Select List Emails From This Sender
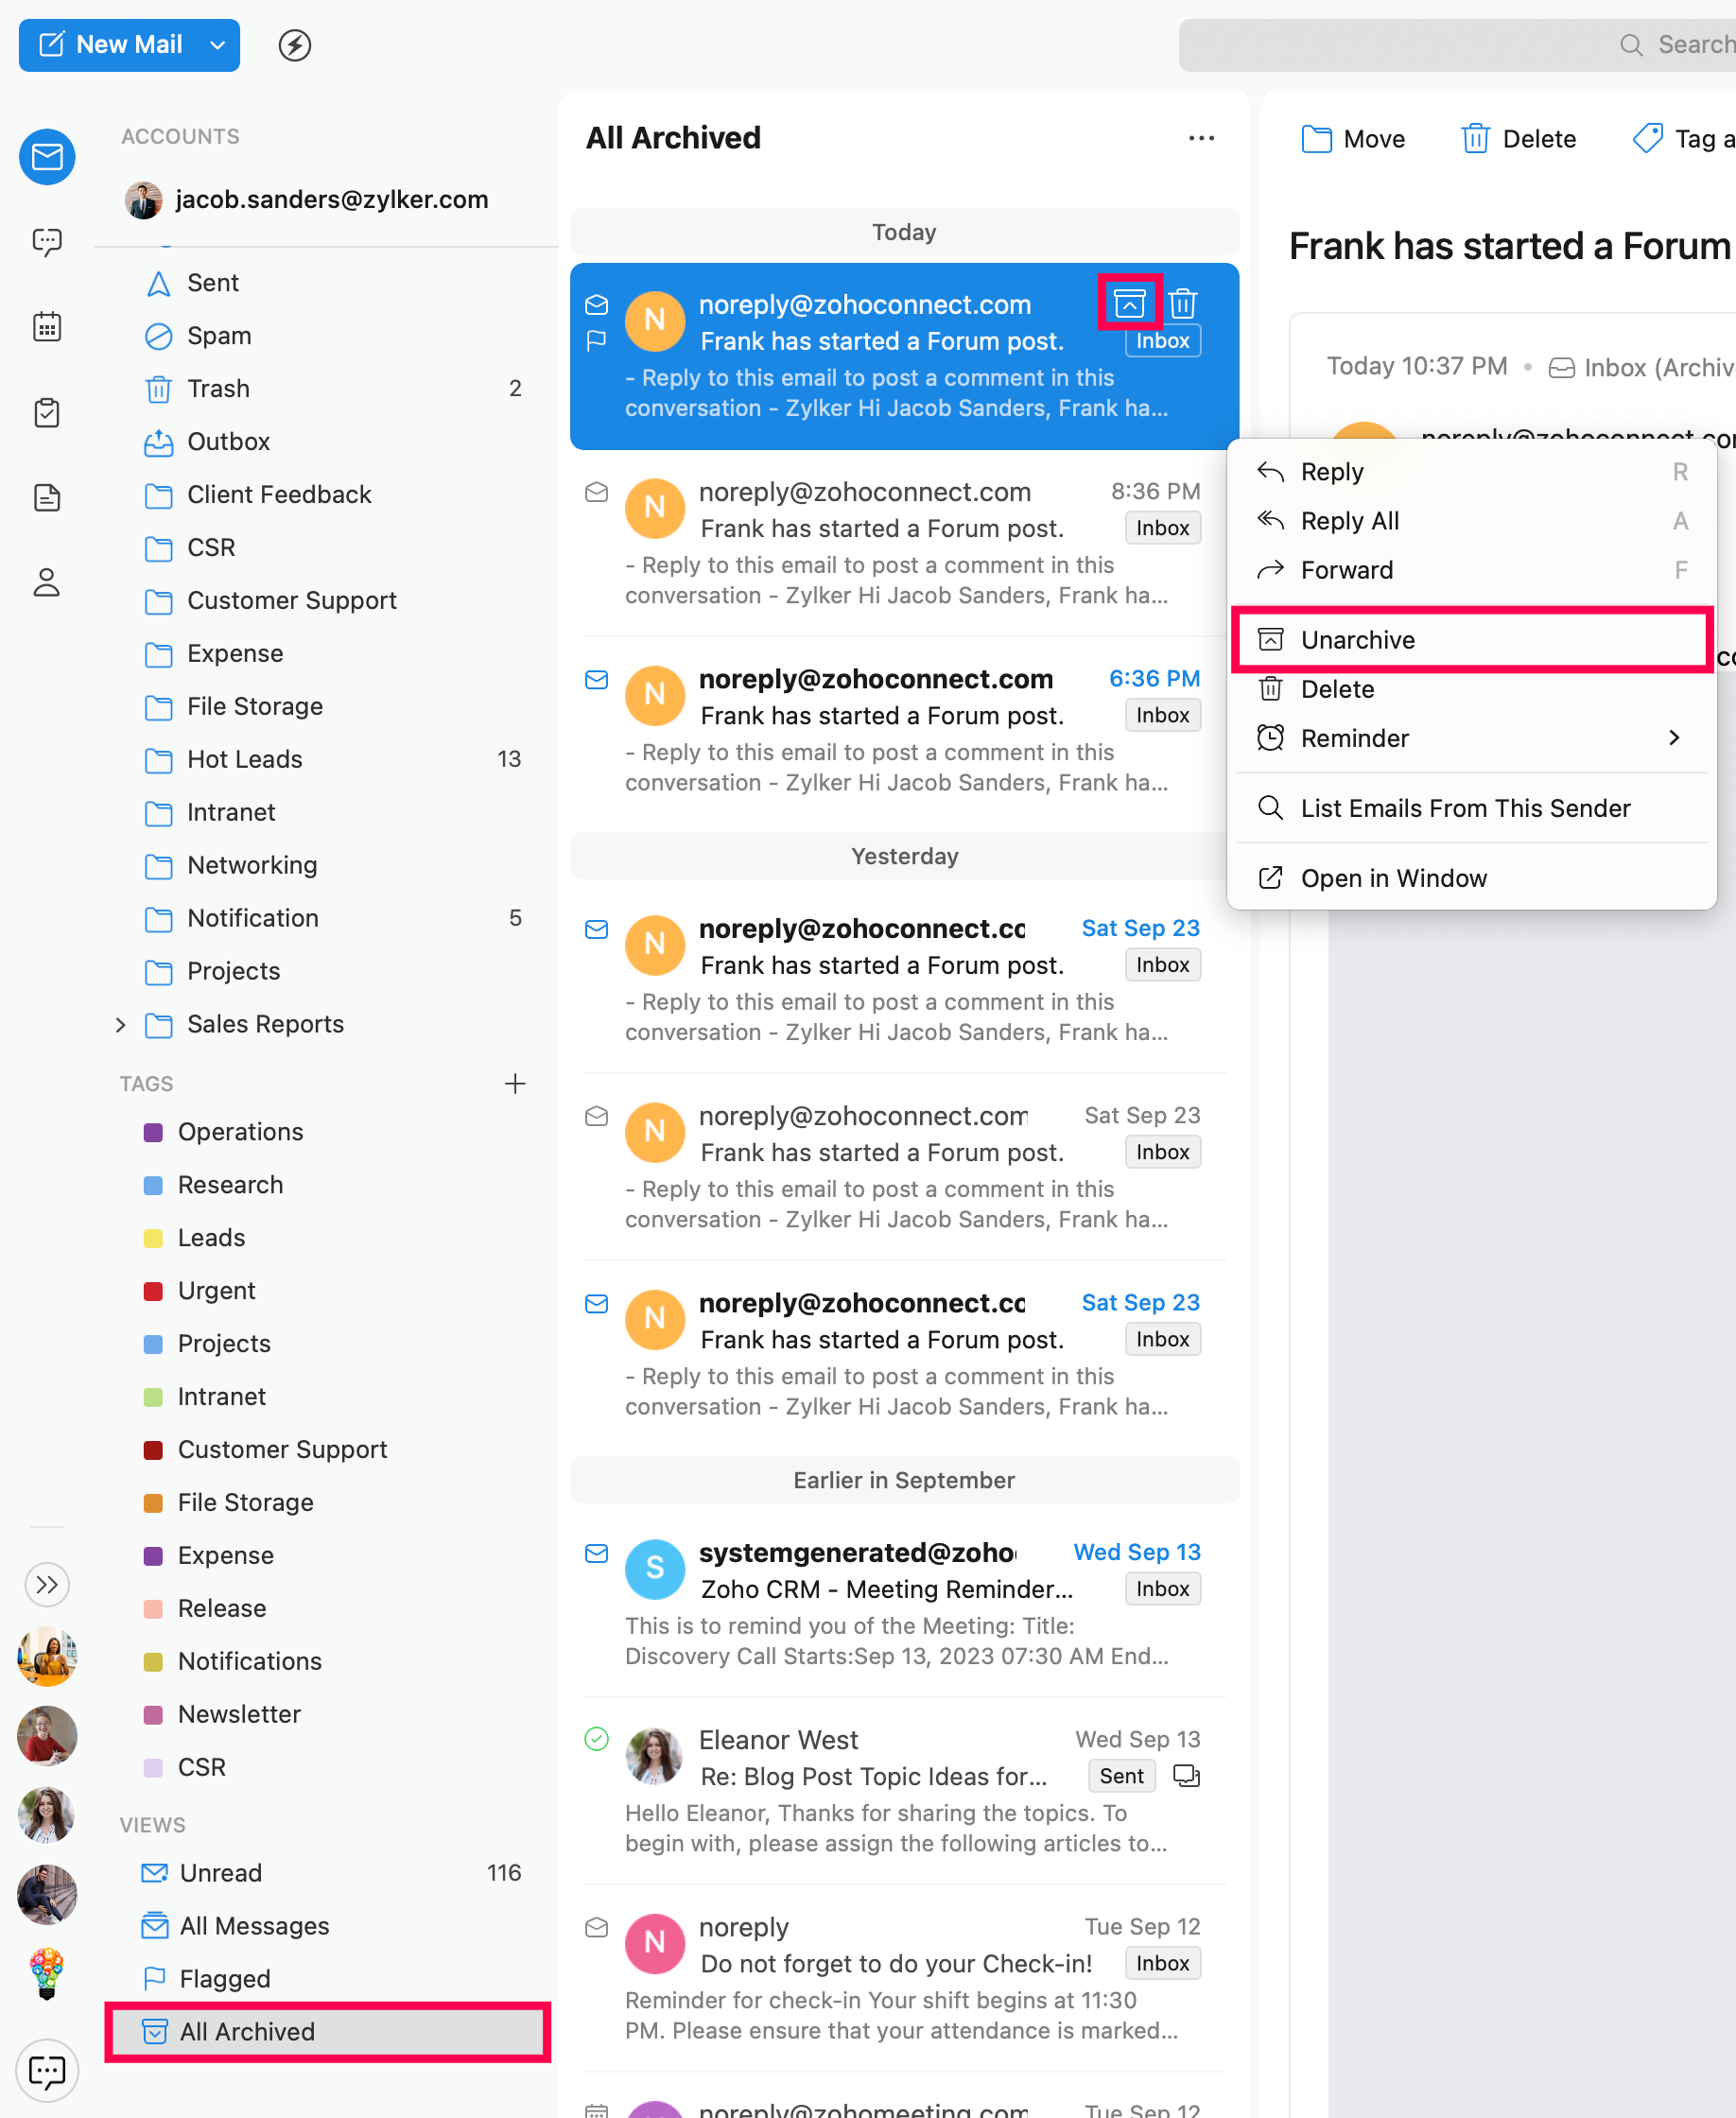 [1471, 807]
